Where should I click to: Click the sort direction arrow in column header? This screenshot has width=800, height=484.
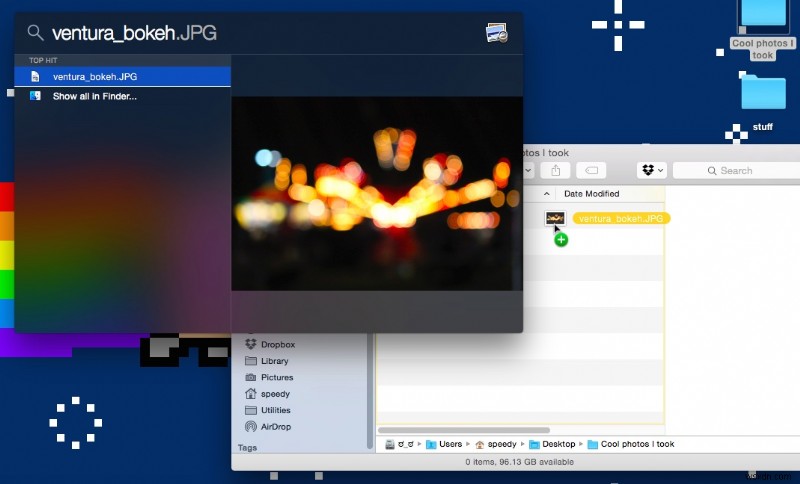click(546, 194)
